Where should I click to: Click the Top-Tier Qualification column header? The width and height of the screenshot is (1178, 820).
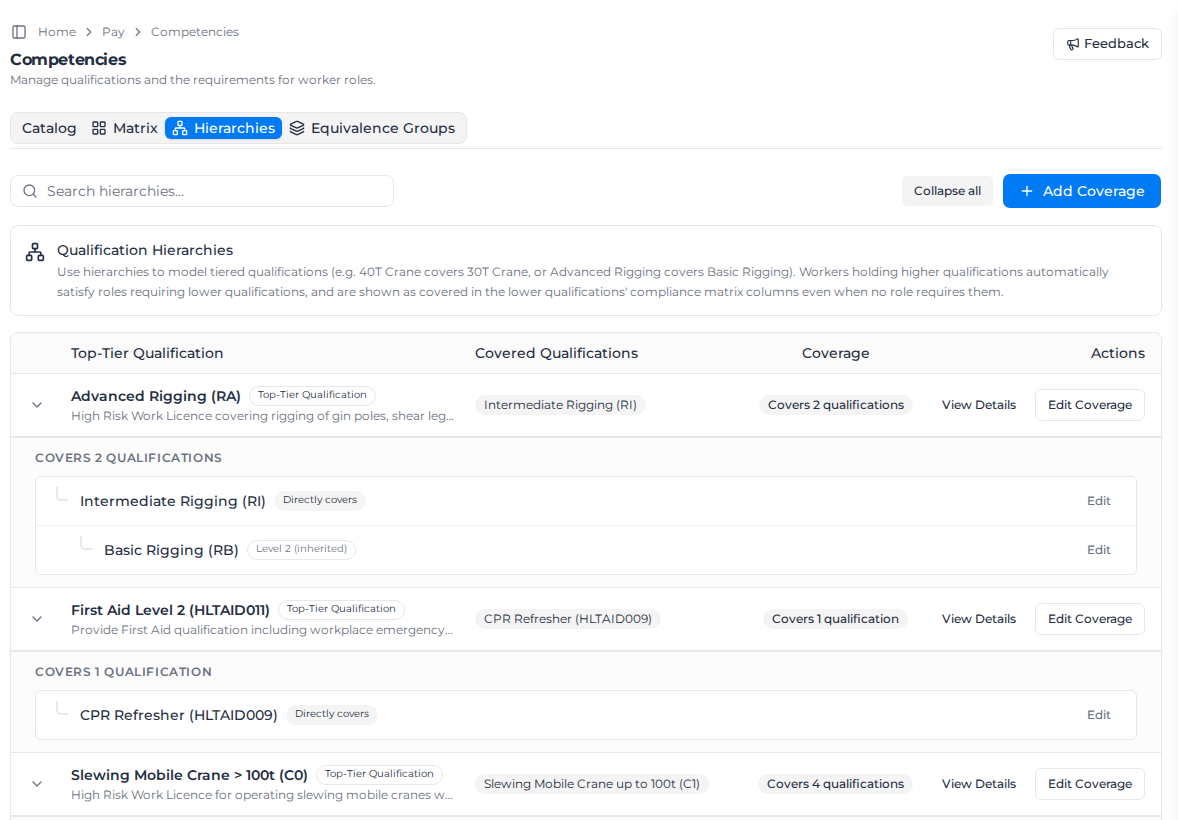146,354
